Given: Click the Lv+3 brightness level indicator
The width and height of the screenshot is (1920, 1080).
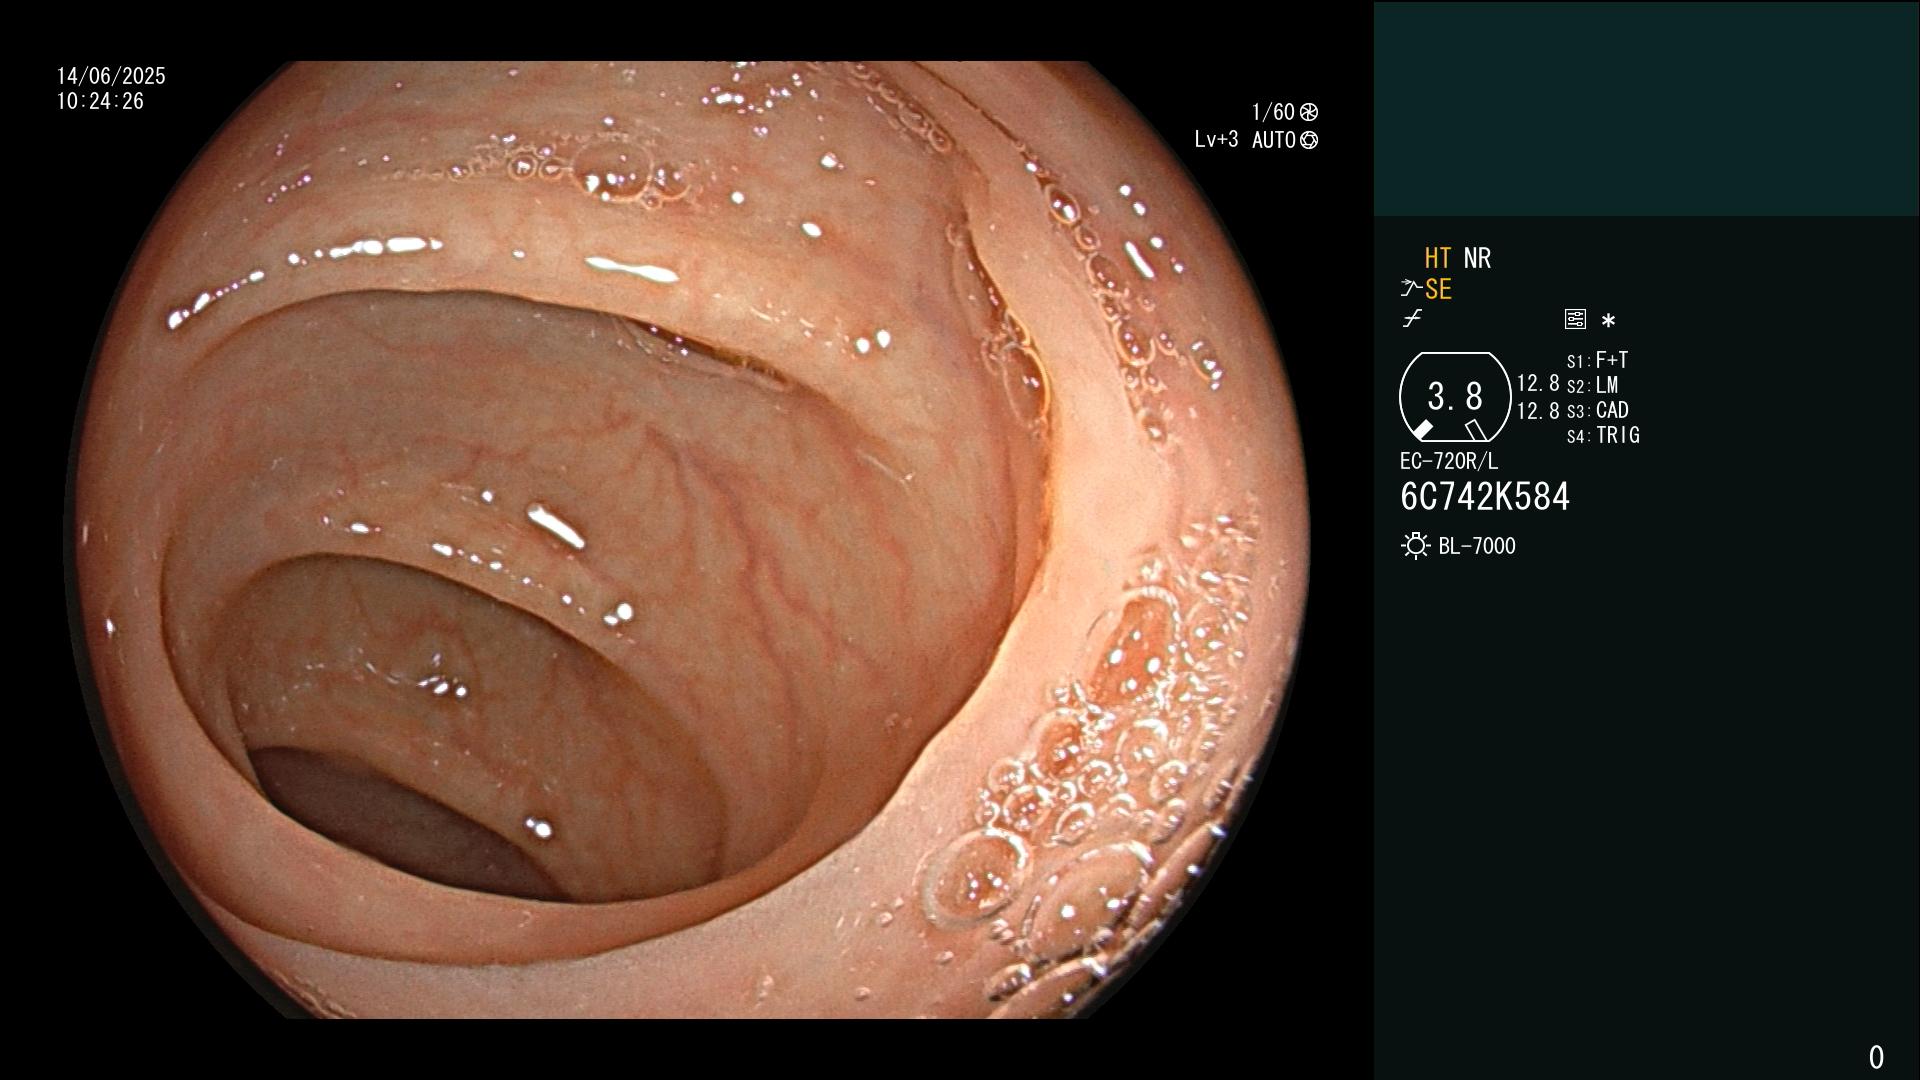Looking at the screenshot, I should [1216, 140].
